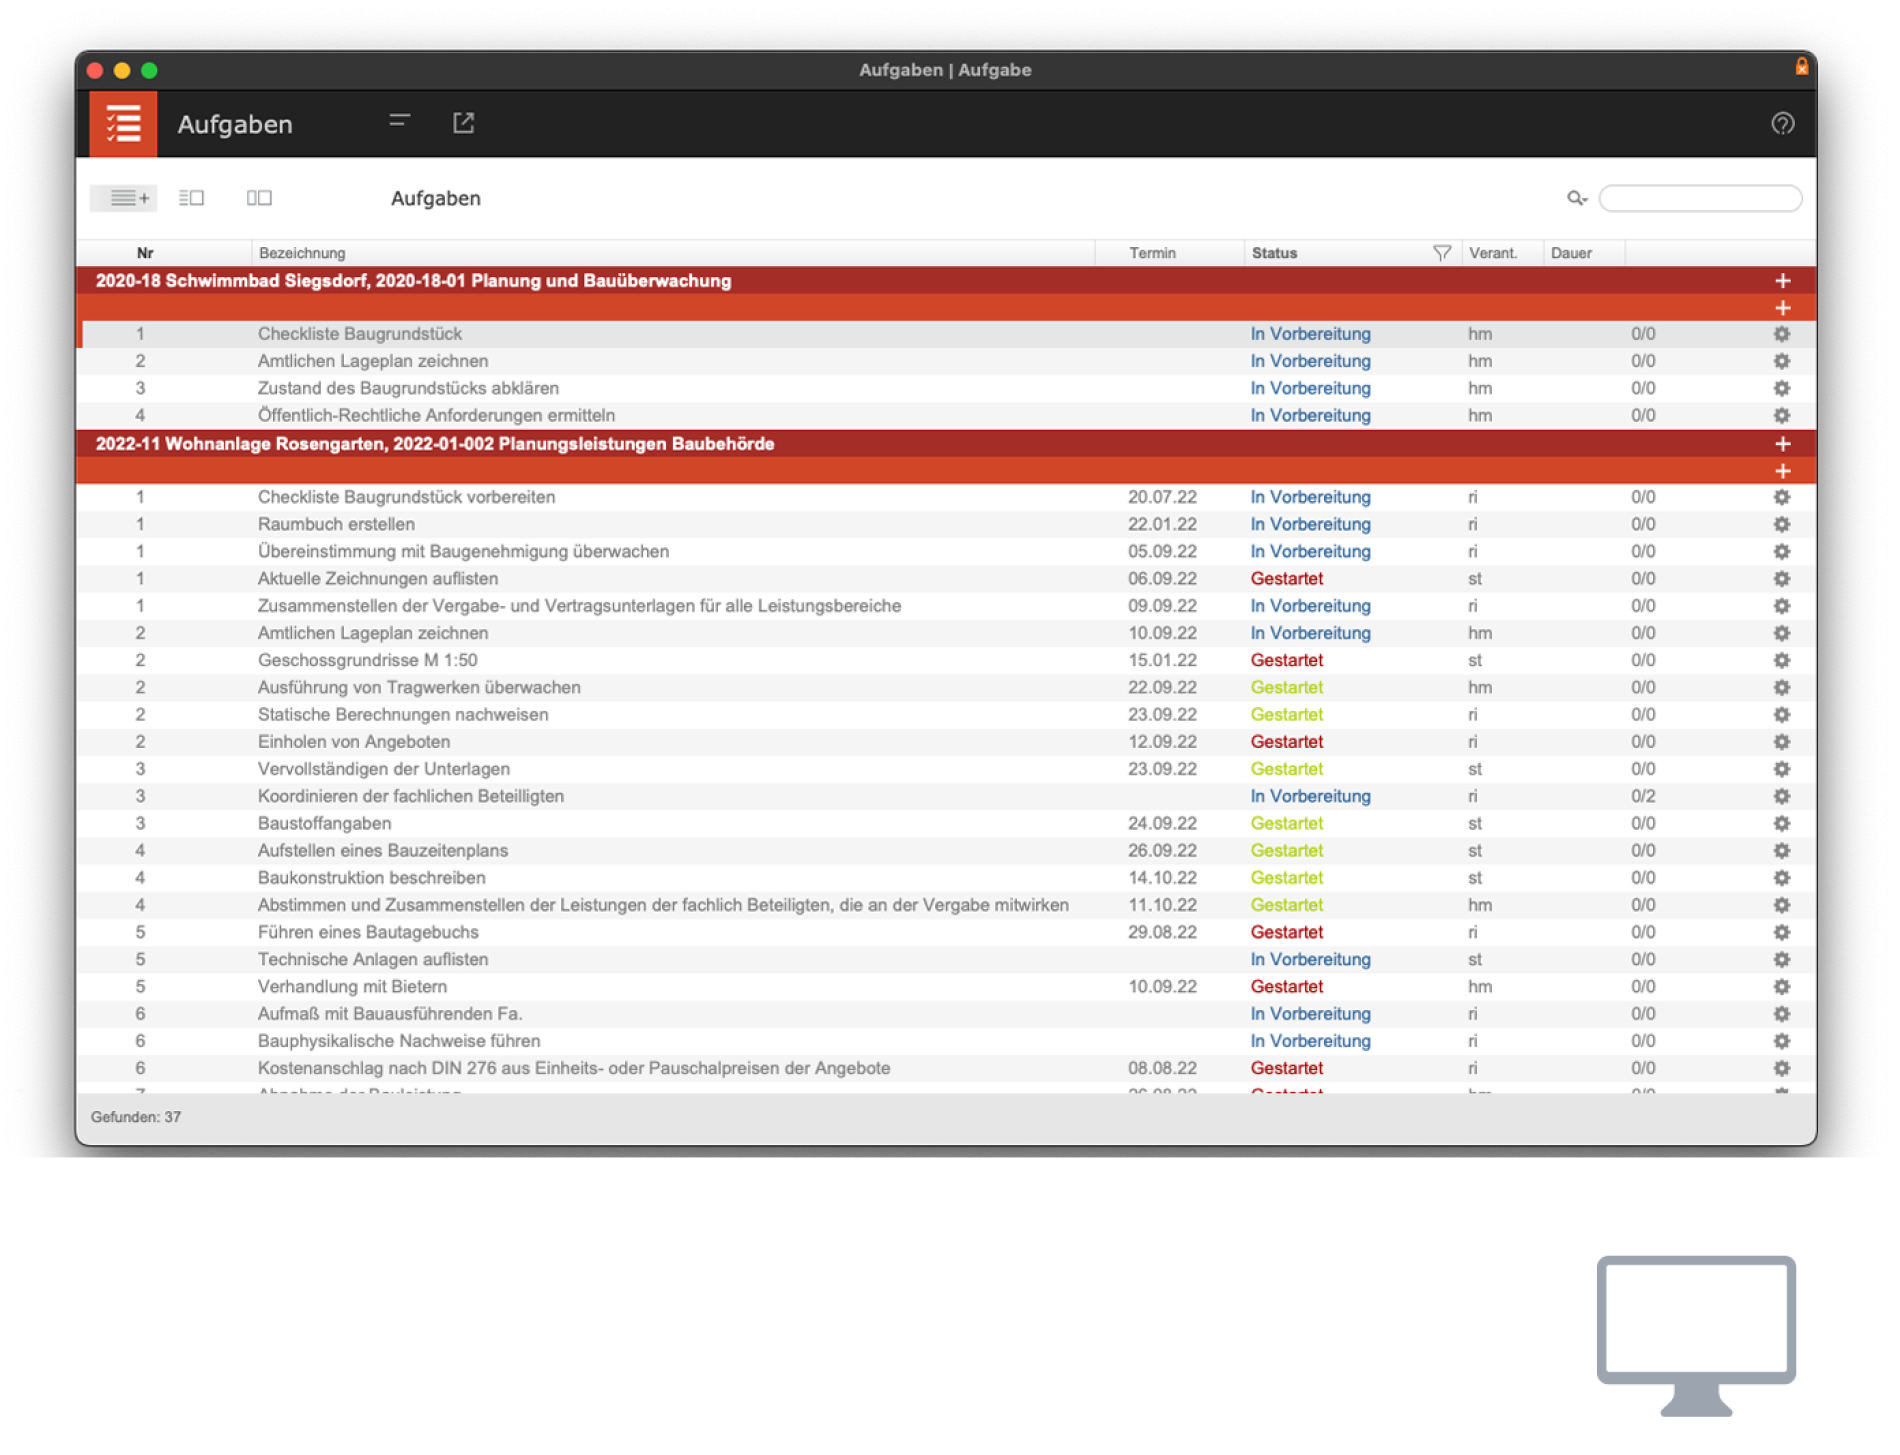
Task: Click plus on Wohnanlage Rosengarten project header
Action: 1782,444
